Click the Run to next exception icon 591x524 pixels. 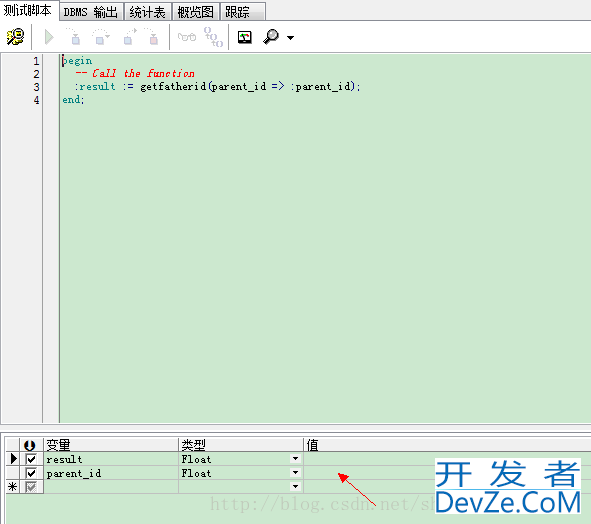(152, 37)
